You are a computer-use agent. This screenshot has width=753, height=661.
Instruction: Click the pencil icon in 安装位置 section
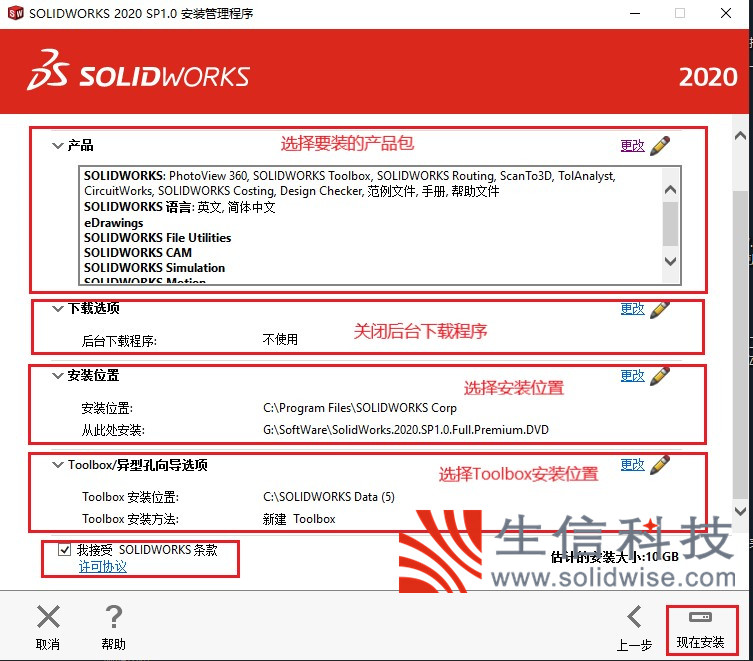pyautogui.click(x=660, y=376)
